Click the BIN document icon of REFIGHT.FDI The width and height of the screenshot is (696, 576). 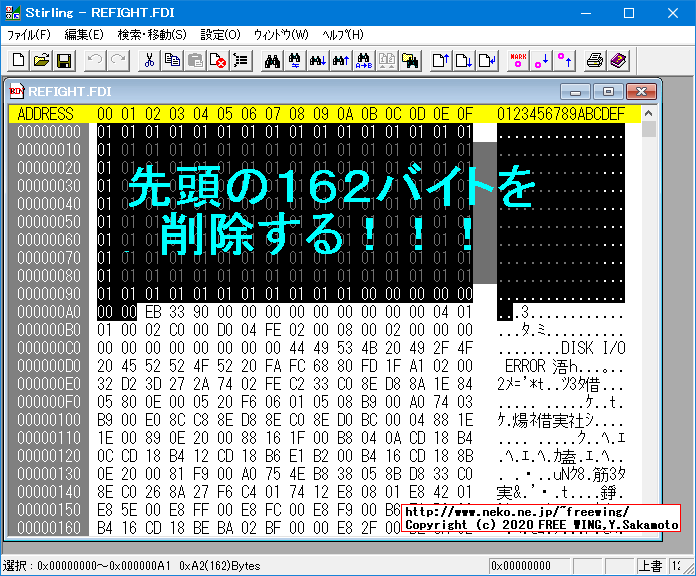tap(16, 91)
